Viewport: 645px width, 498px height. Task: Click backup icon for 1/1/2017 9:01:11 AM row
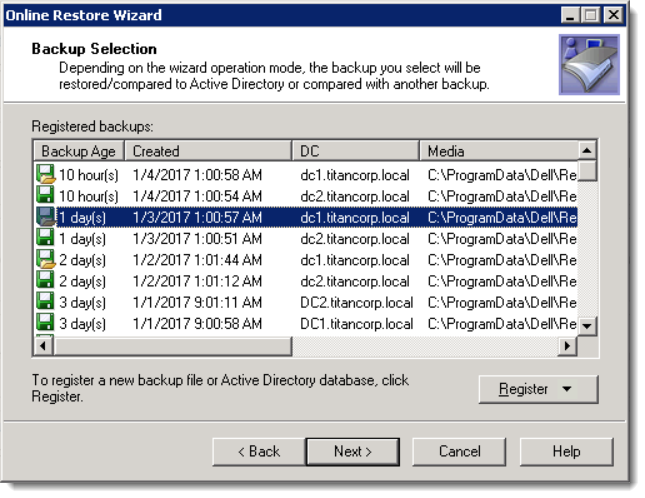[45, 302]
